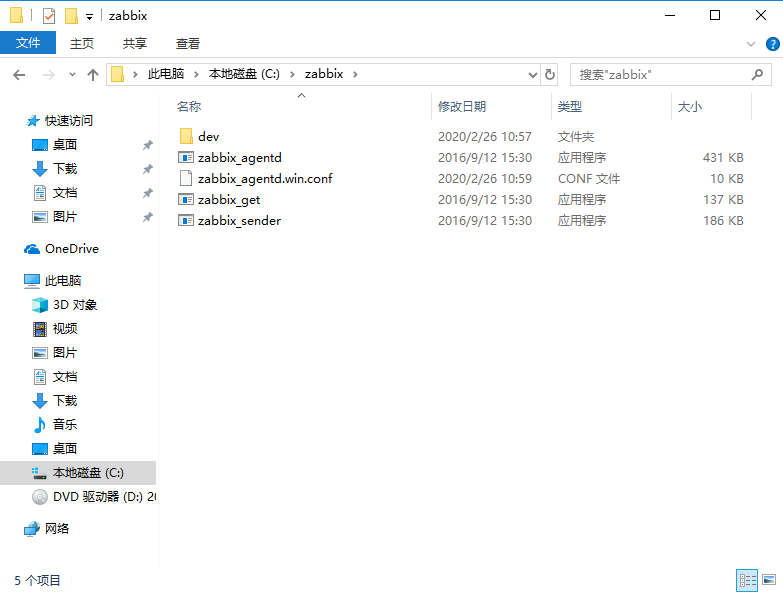Click the pin icon beside quick access 下载
The image size is (783, 592).
(147, 169)
